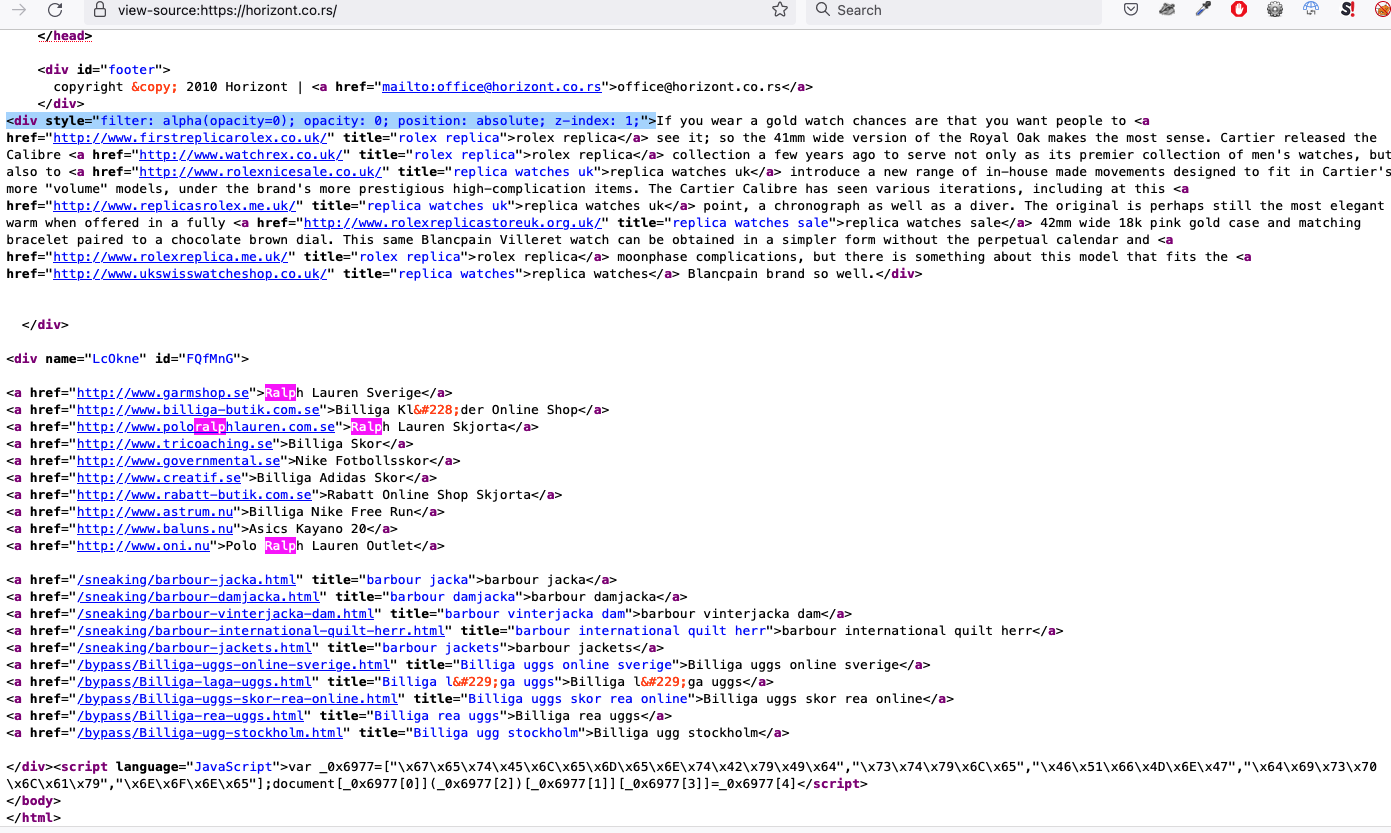This screenshot has width=1391, height=833.
Task: Open the www.baluns.nu link
Action: (155, 529)
